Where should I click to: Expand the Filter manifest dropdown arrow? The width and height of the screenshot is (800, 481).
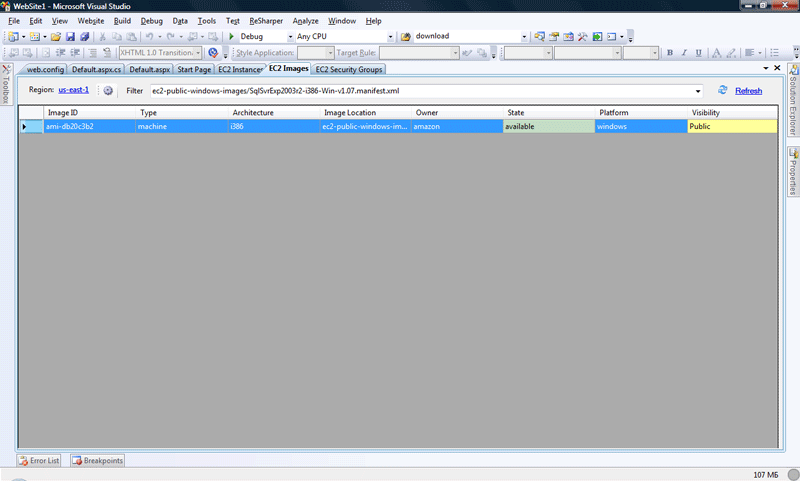point(698,91)
